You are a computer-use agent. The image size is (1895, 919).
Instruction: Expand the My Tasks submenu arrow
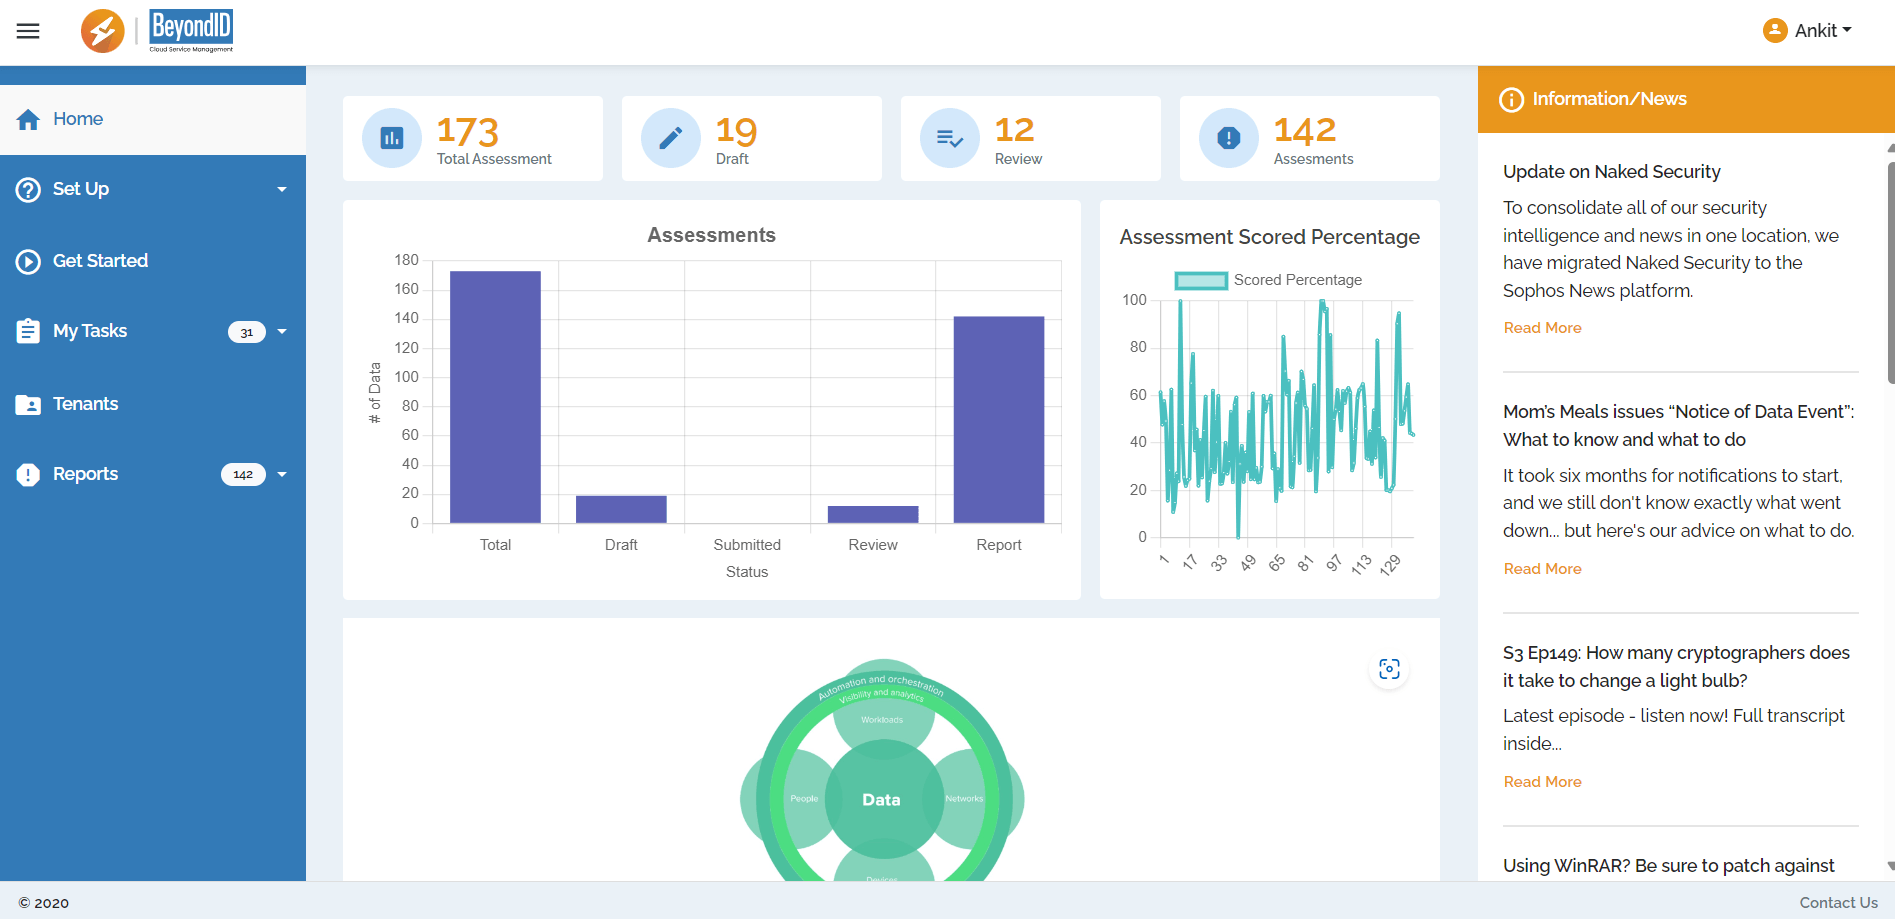[x=282, y=331]
